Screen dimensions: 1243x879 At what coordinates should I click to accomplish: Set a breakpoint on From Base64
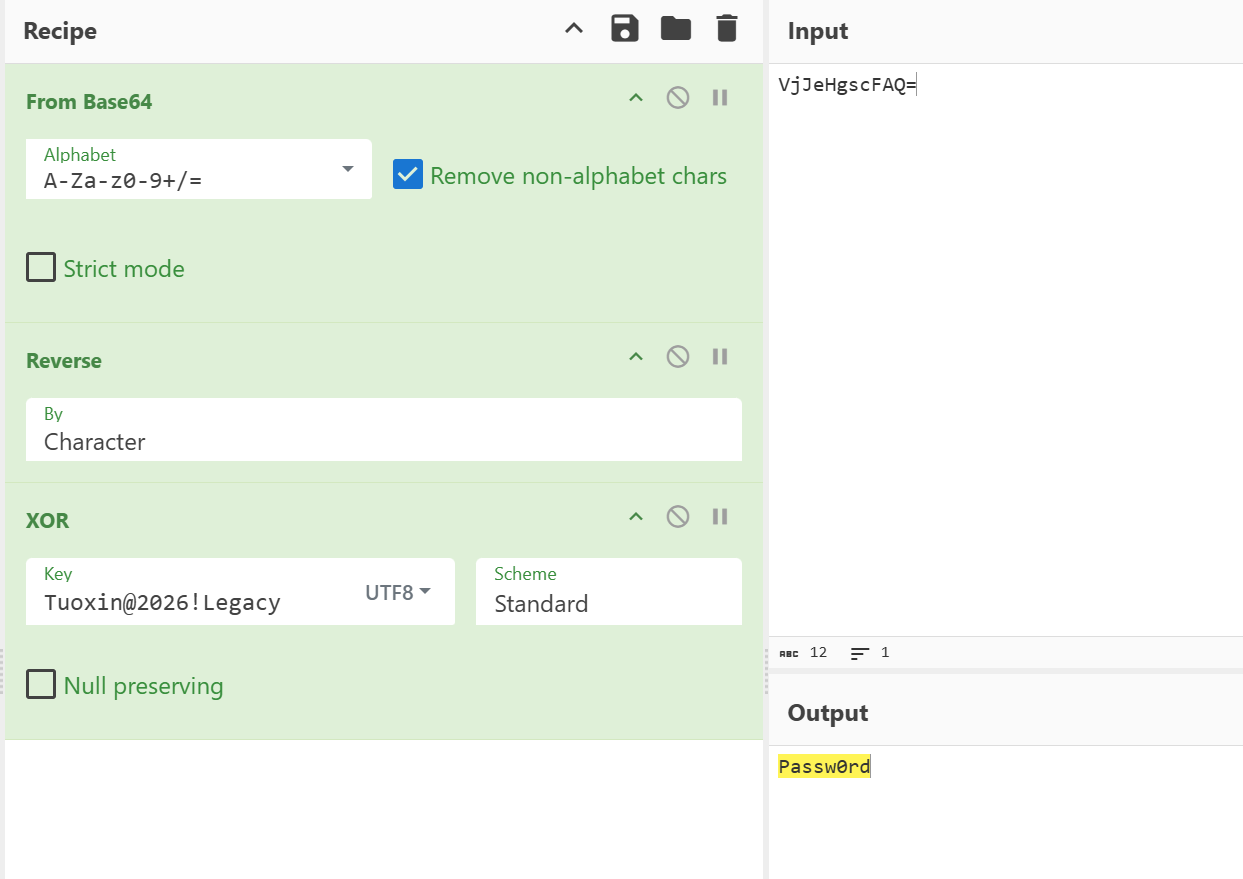(x=720, y=98)
